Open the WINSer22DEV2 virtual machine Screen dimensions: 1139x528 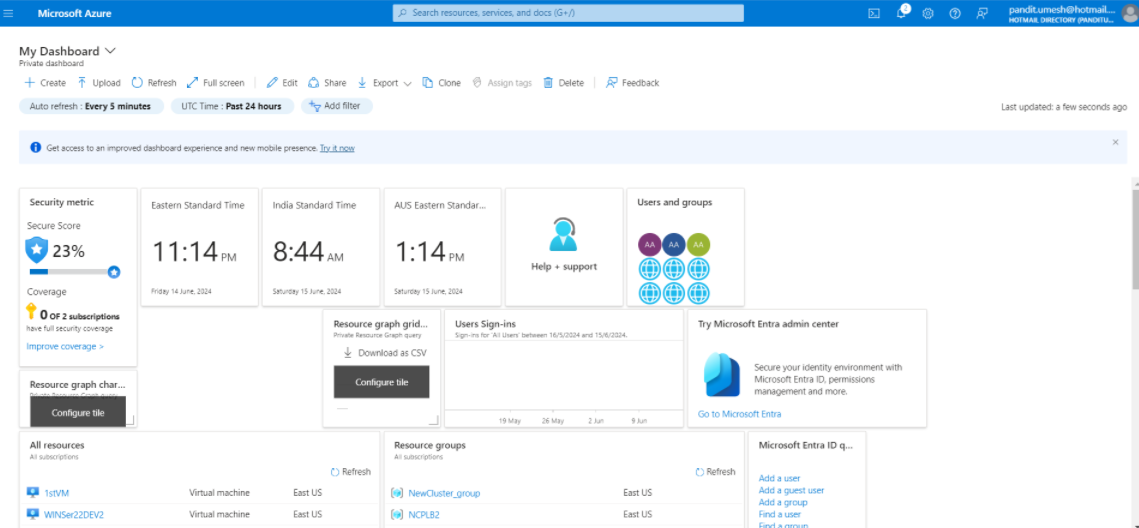tap(74, 514)
